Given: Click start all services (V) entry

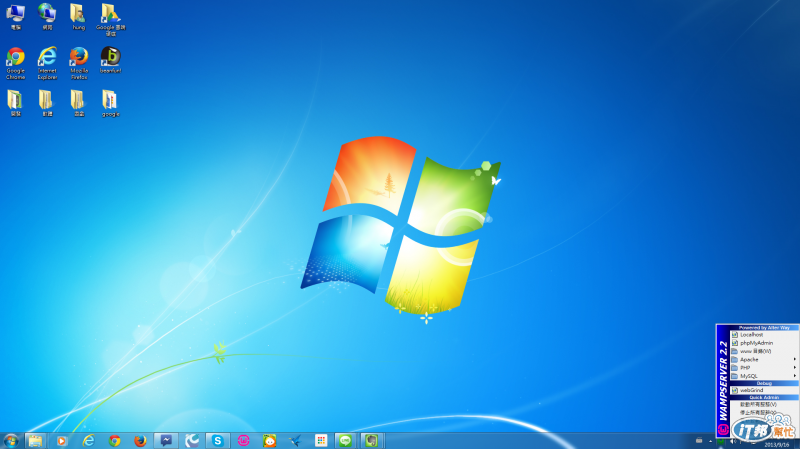Looking at the screenshot, I should [x=764, y=404].
